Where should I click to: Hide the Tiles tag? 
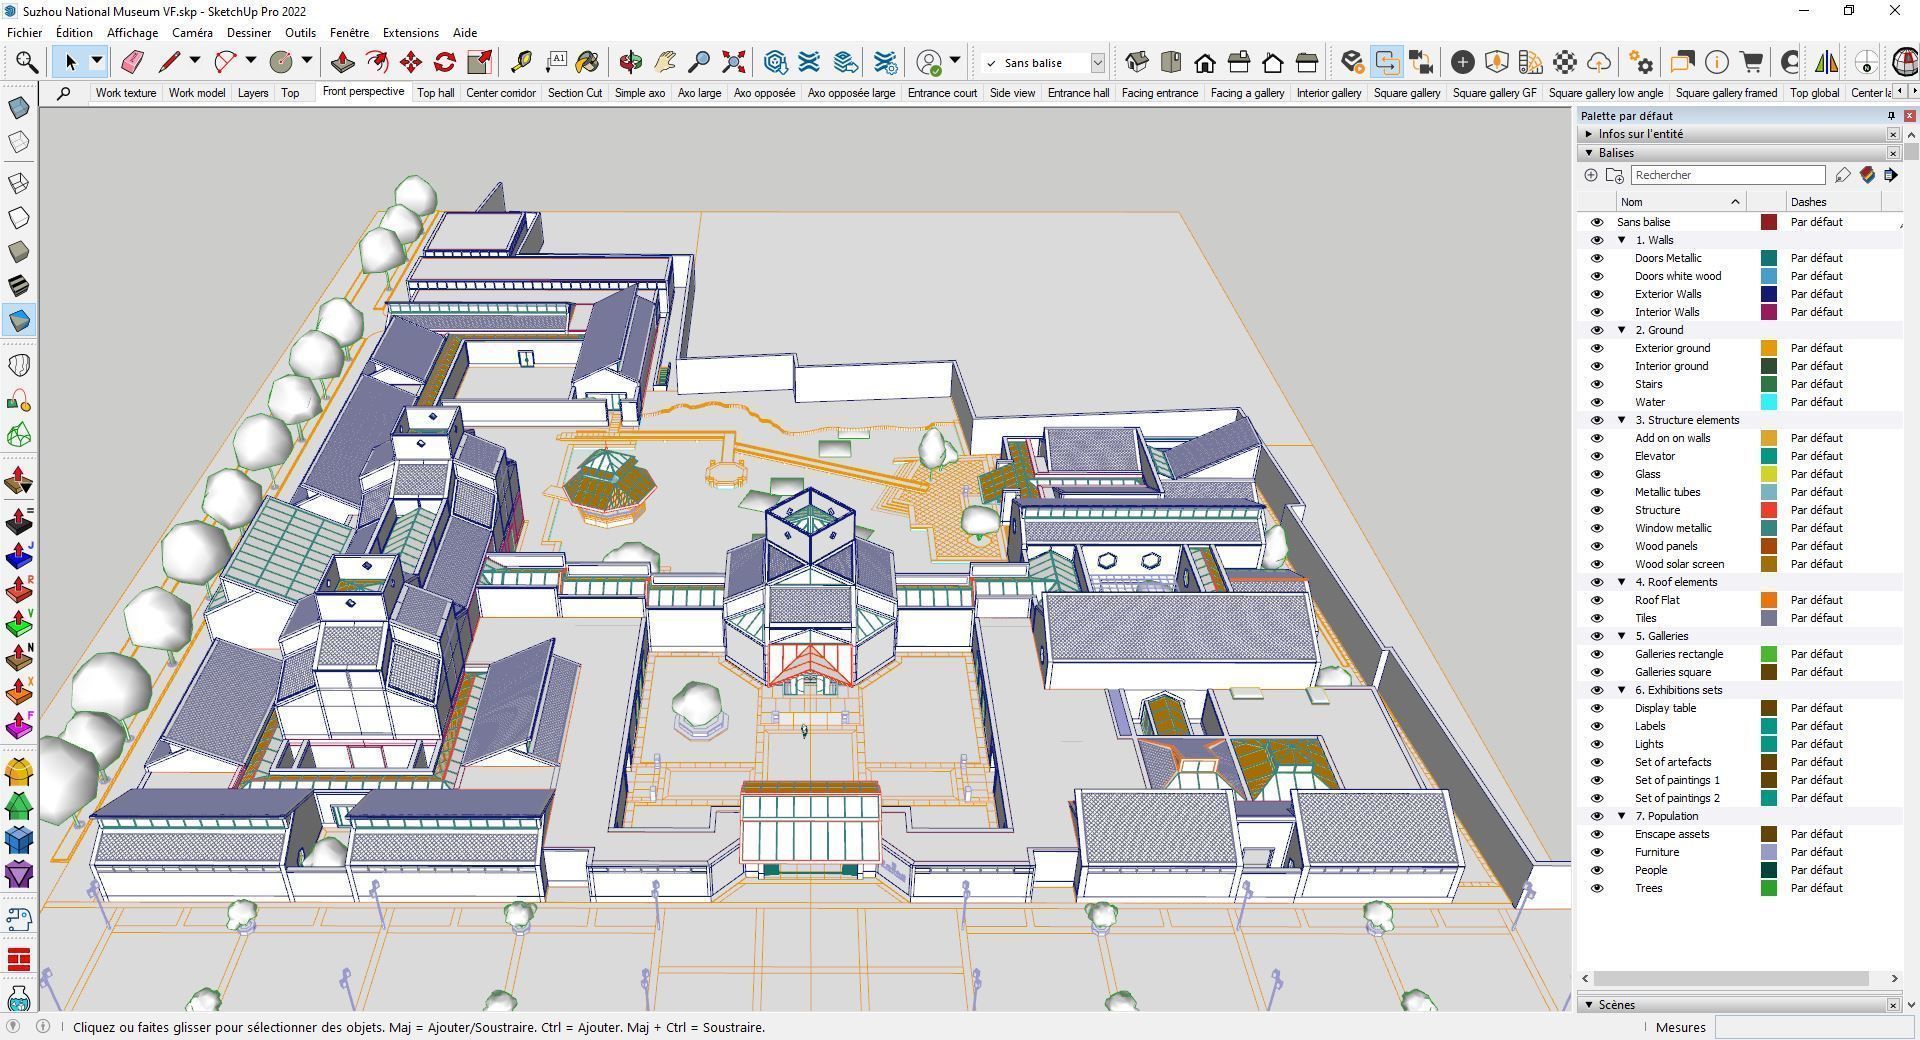click(x=1596, y=618)
